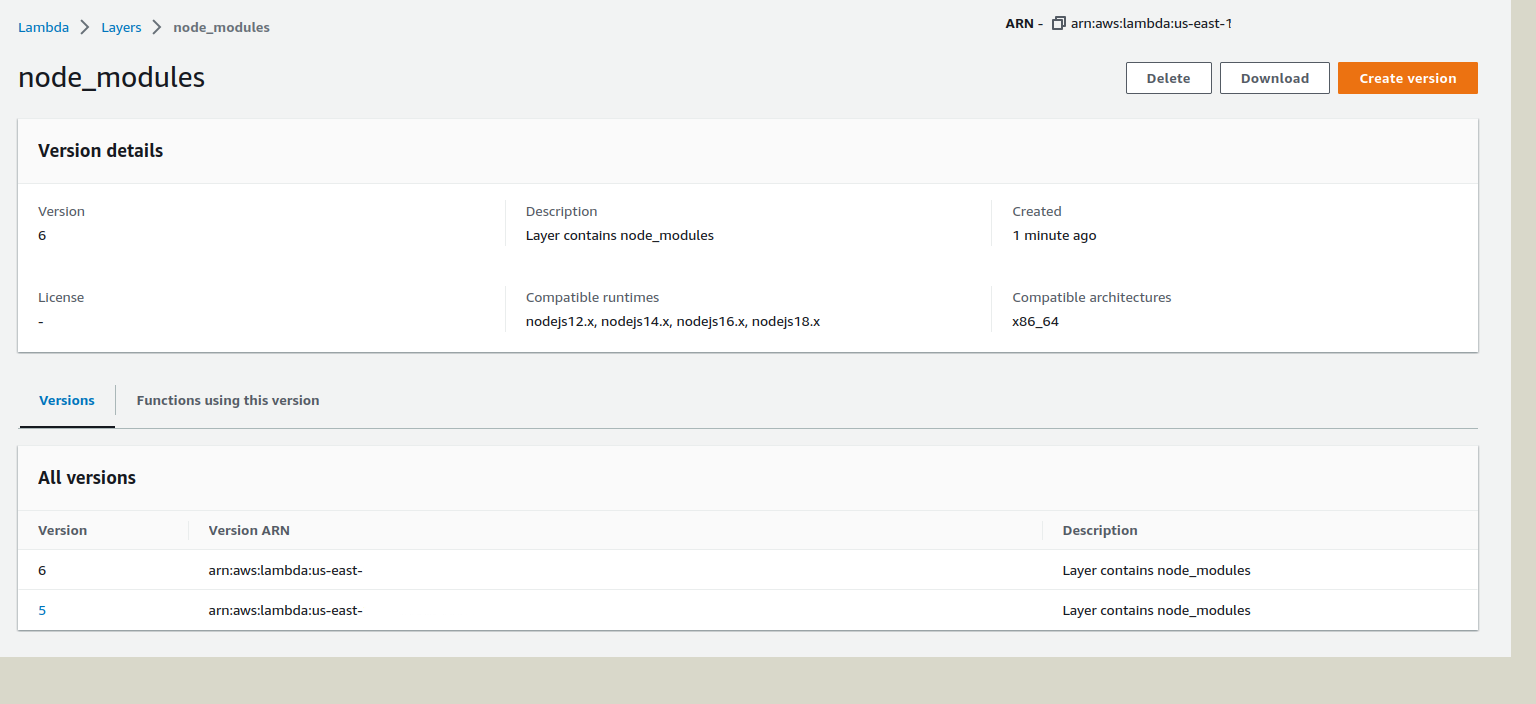Click the Version details panel heading
Image resolution: width=1536 pixels, height=704 pixels.
tap(100, 151)
